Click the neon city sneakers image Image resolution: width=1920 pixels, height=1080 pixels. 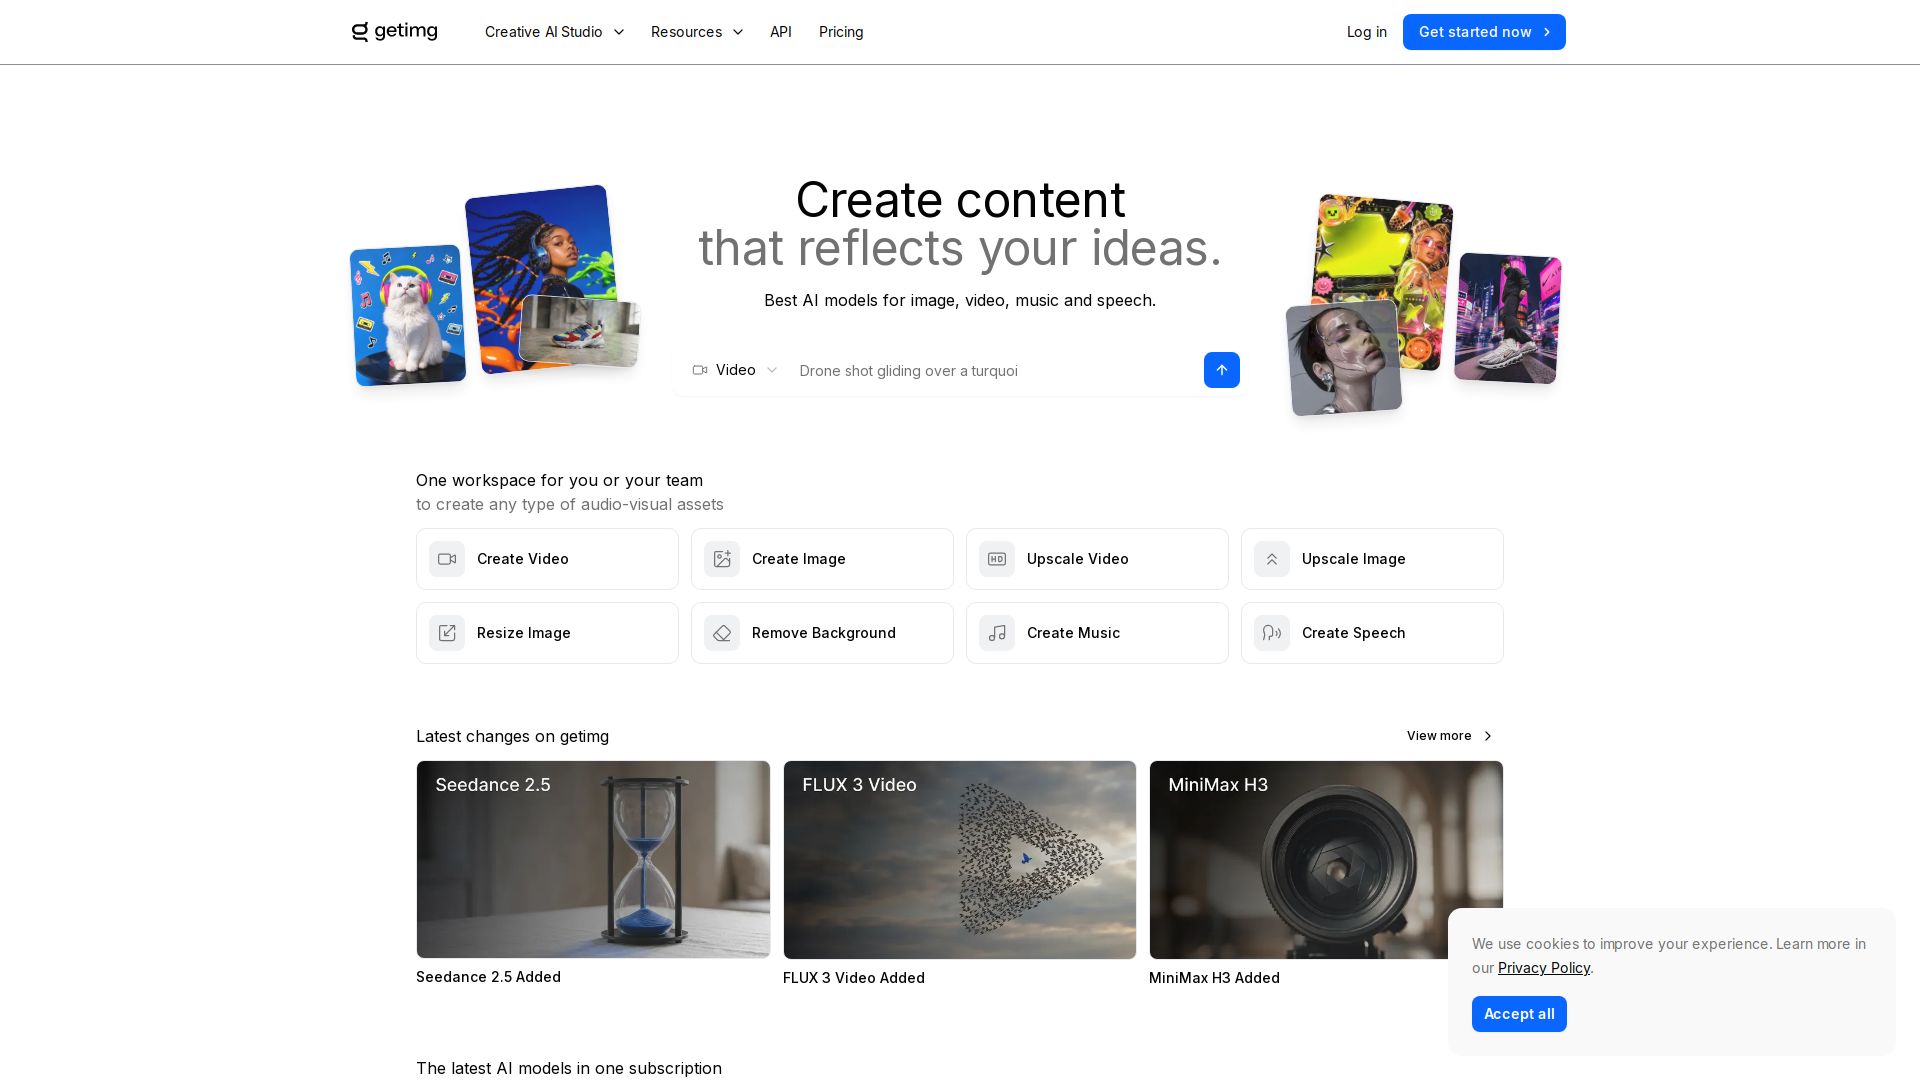[1508, 318]
